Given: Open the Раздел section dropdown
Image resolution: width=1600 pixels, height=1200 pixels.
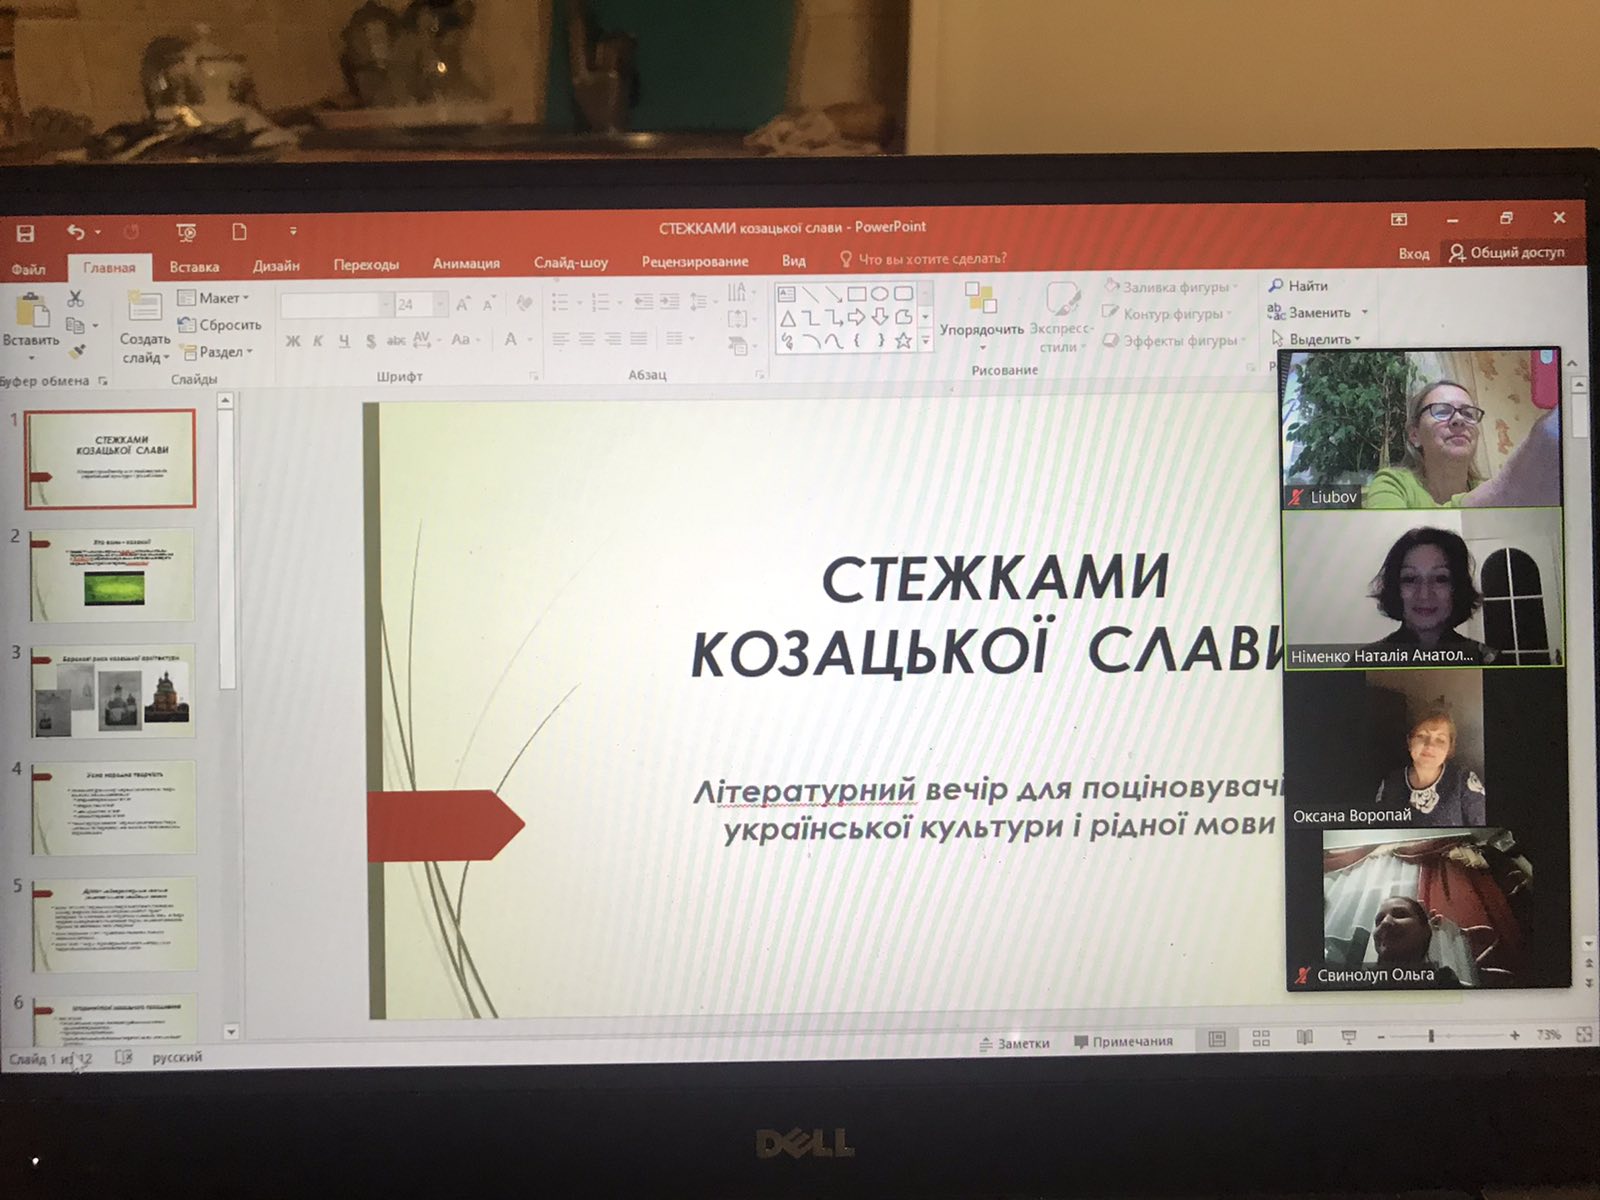Looking at the screenshot, I should [216, 352].
